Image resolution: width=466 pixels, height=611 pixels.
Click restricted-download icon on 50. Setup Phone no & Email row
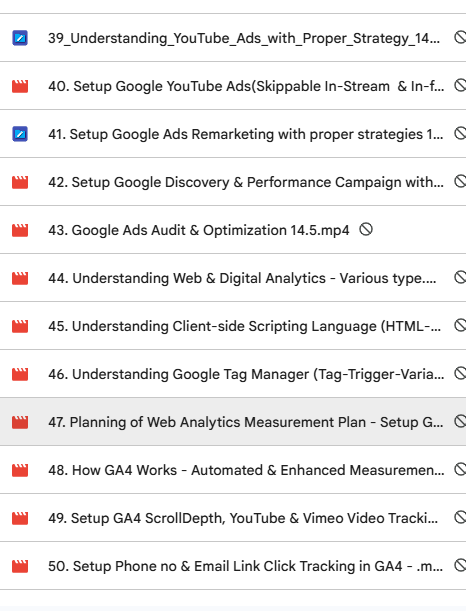tap(461, 565)
